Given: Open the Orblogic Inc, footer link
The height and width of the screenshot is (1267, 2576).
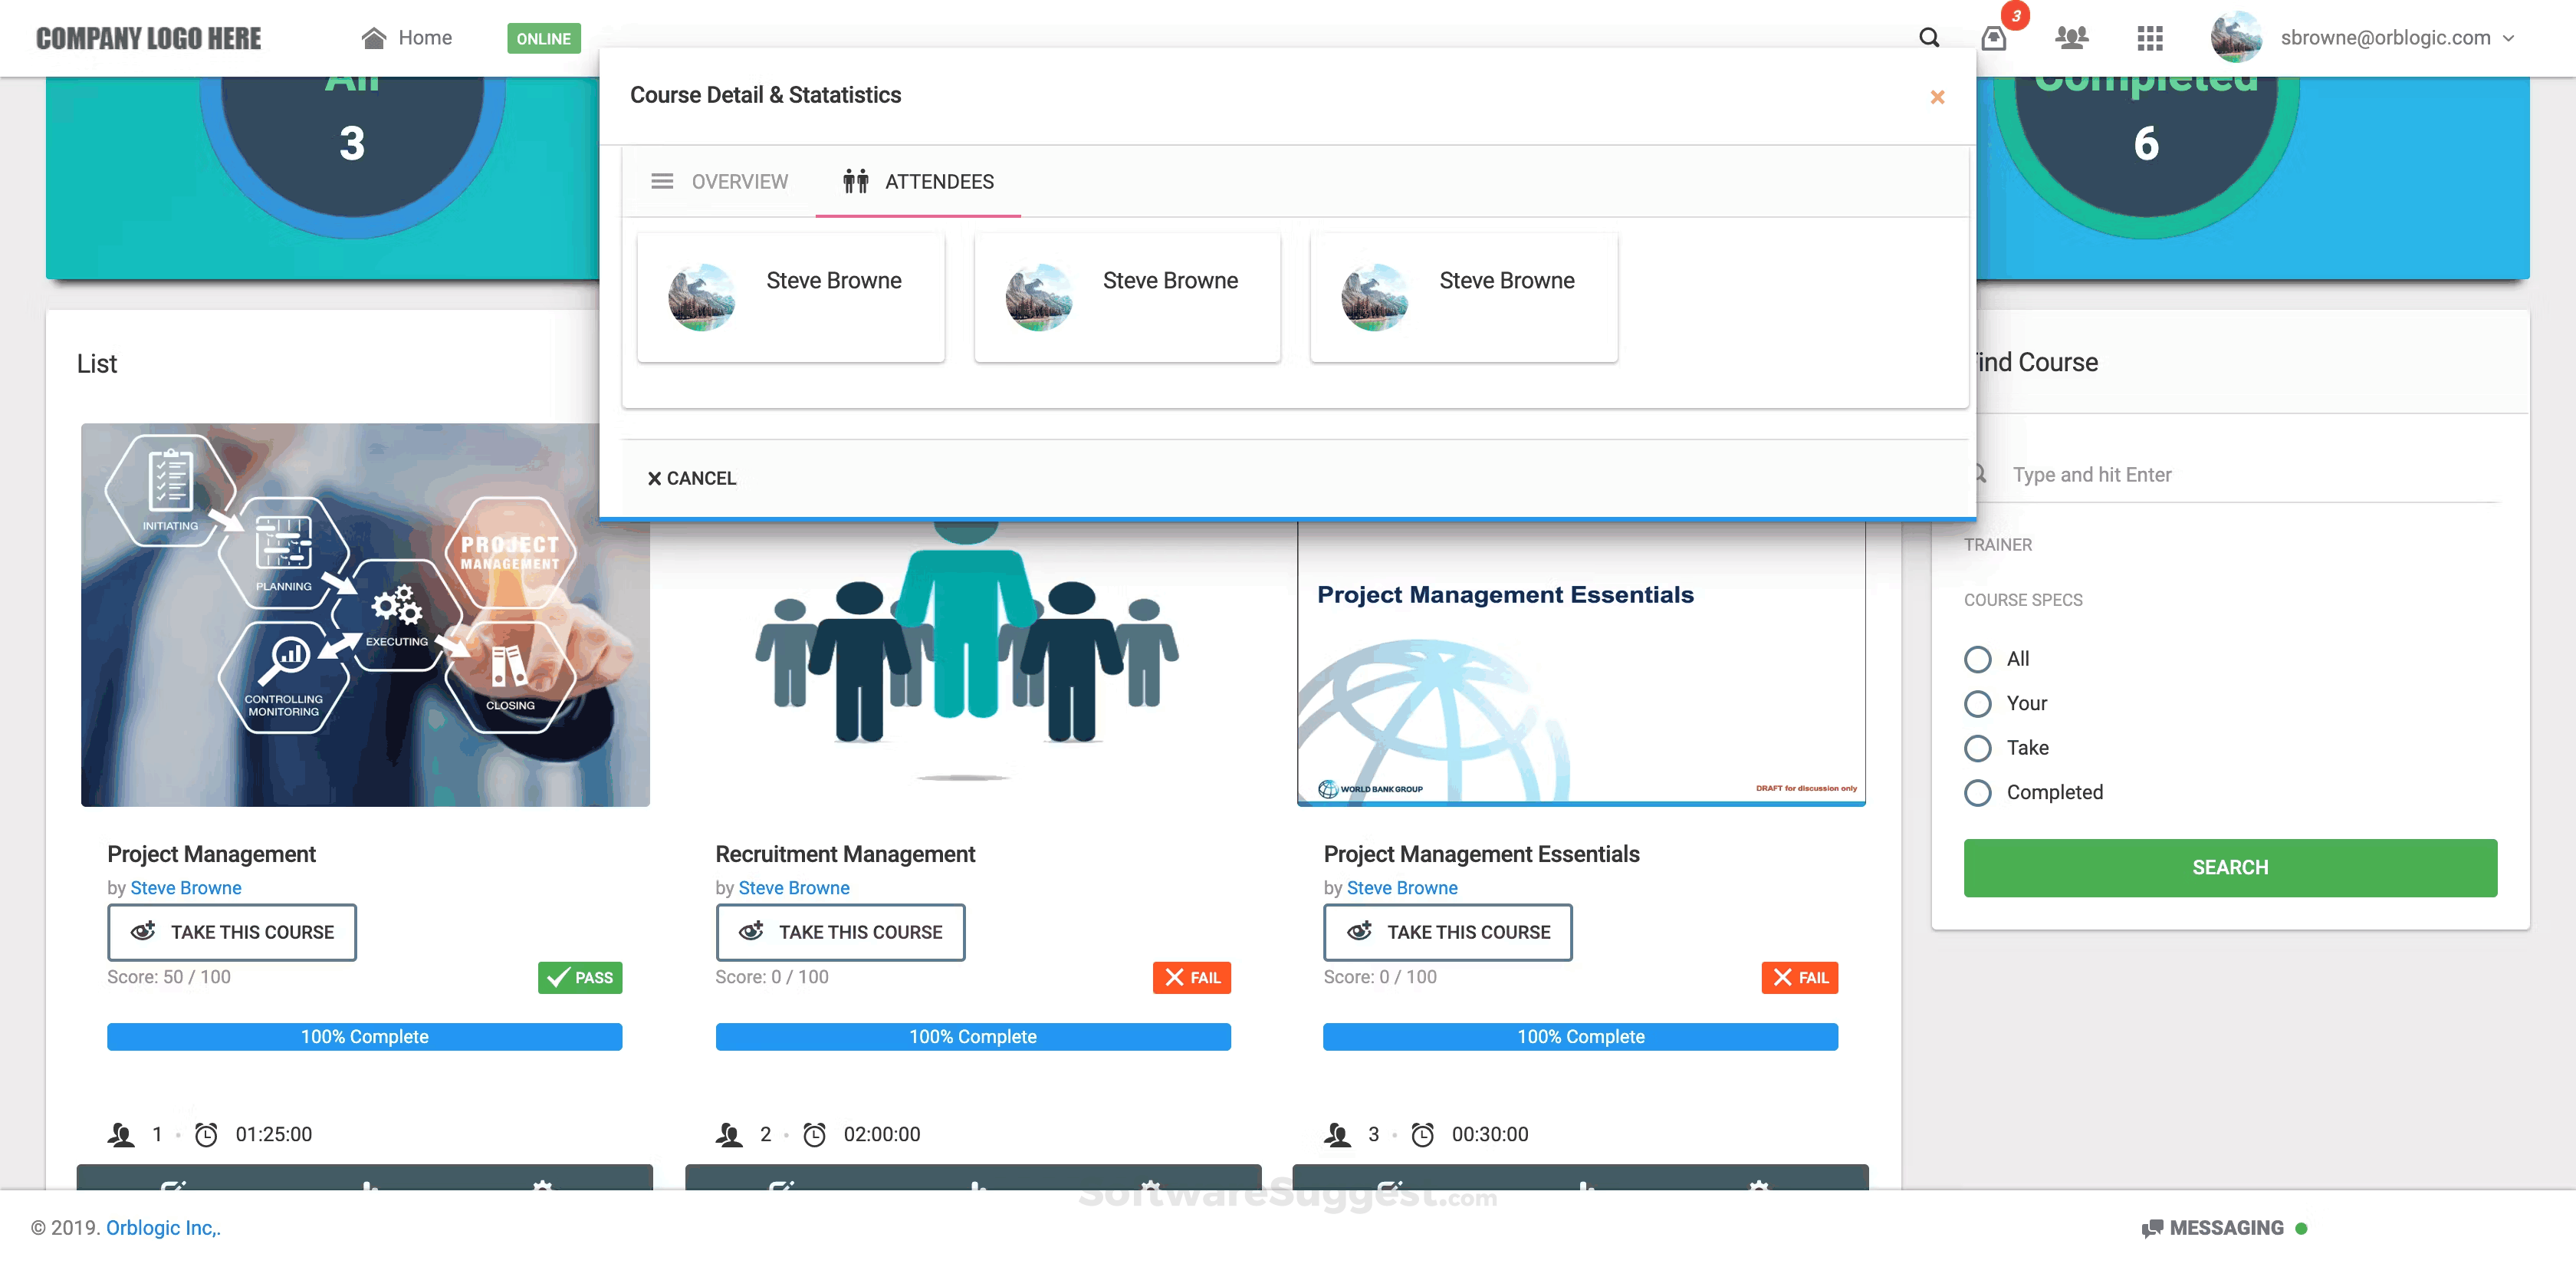Looking at the screenshot, I should click(x=163, y=1228).
